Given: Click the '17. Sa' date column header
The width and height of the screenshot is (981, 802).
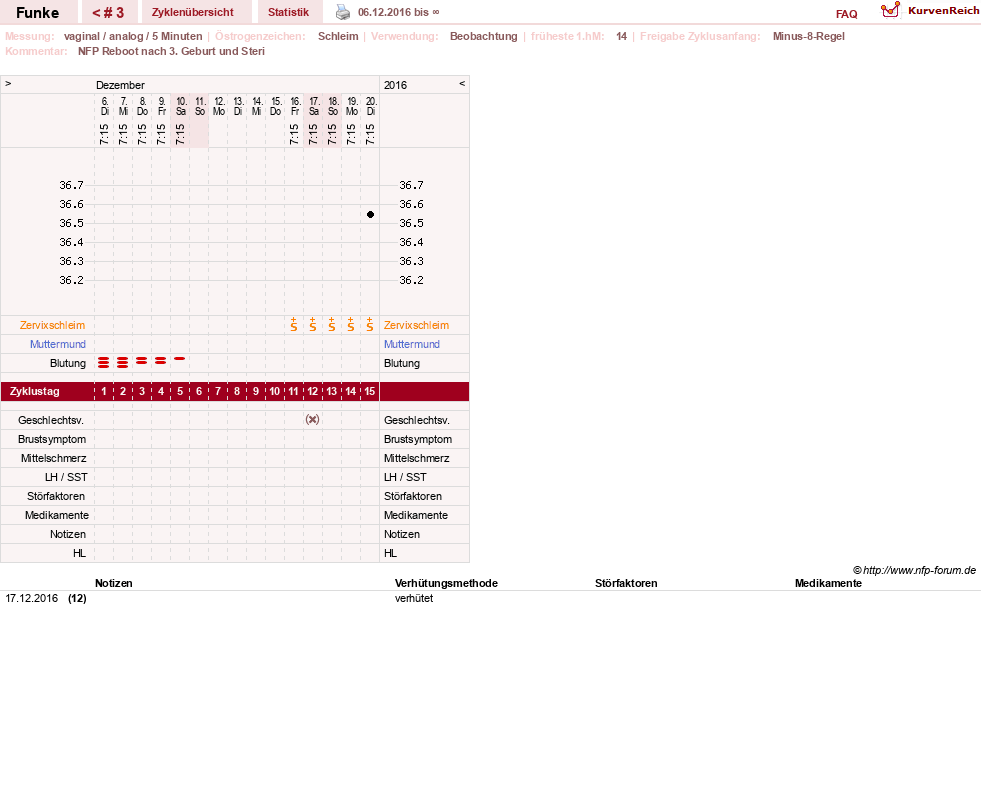Looking at the screenshot, I should pyautogui.click(x=314, y=106).
